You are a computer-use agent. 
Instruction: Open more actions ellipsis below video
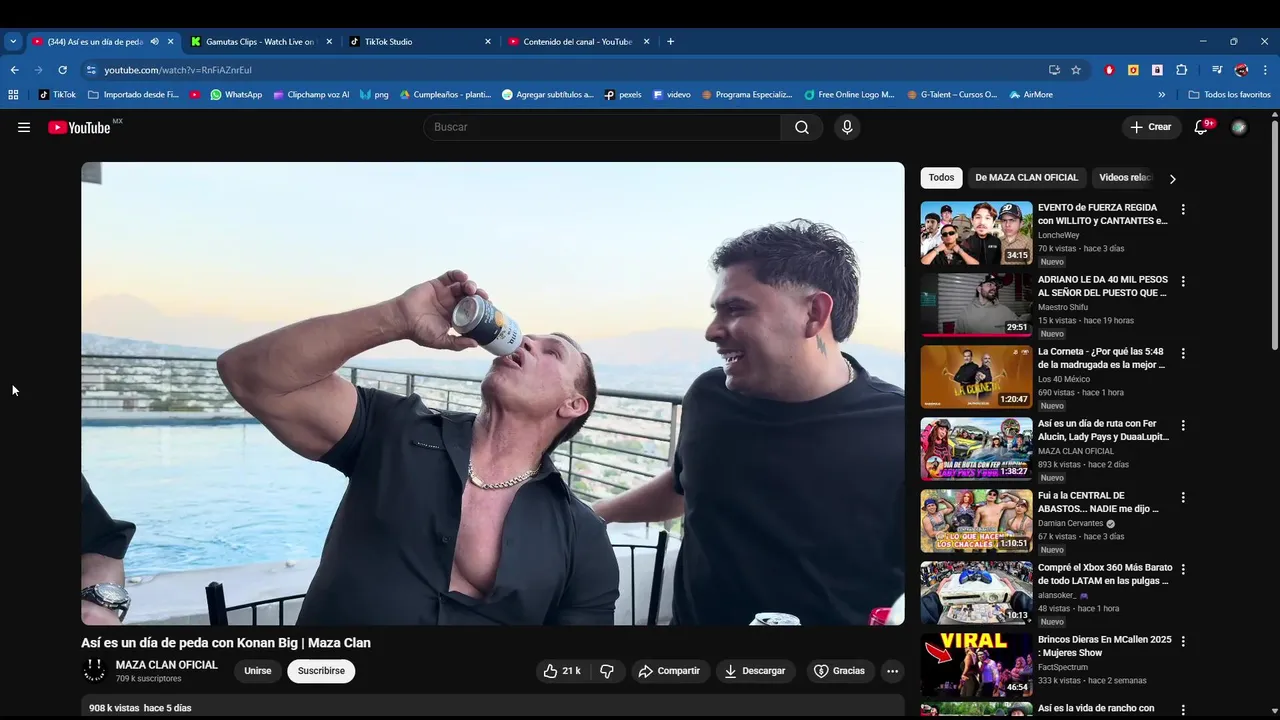coord(893,671)
